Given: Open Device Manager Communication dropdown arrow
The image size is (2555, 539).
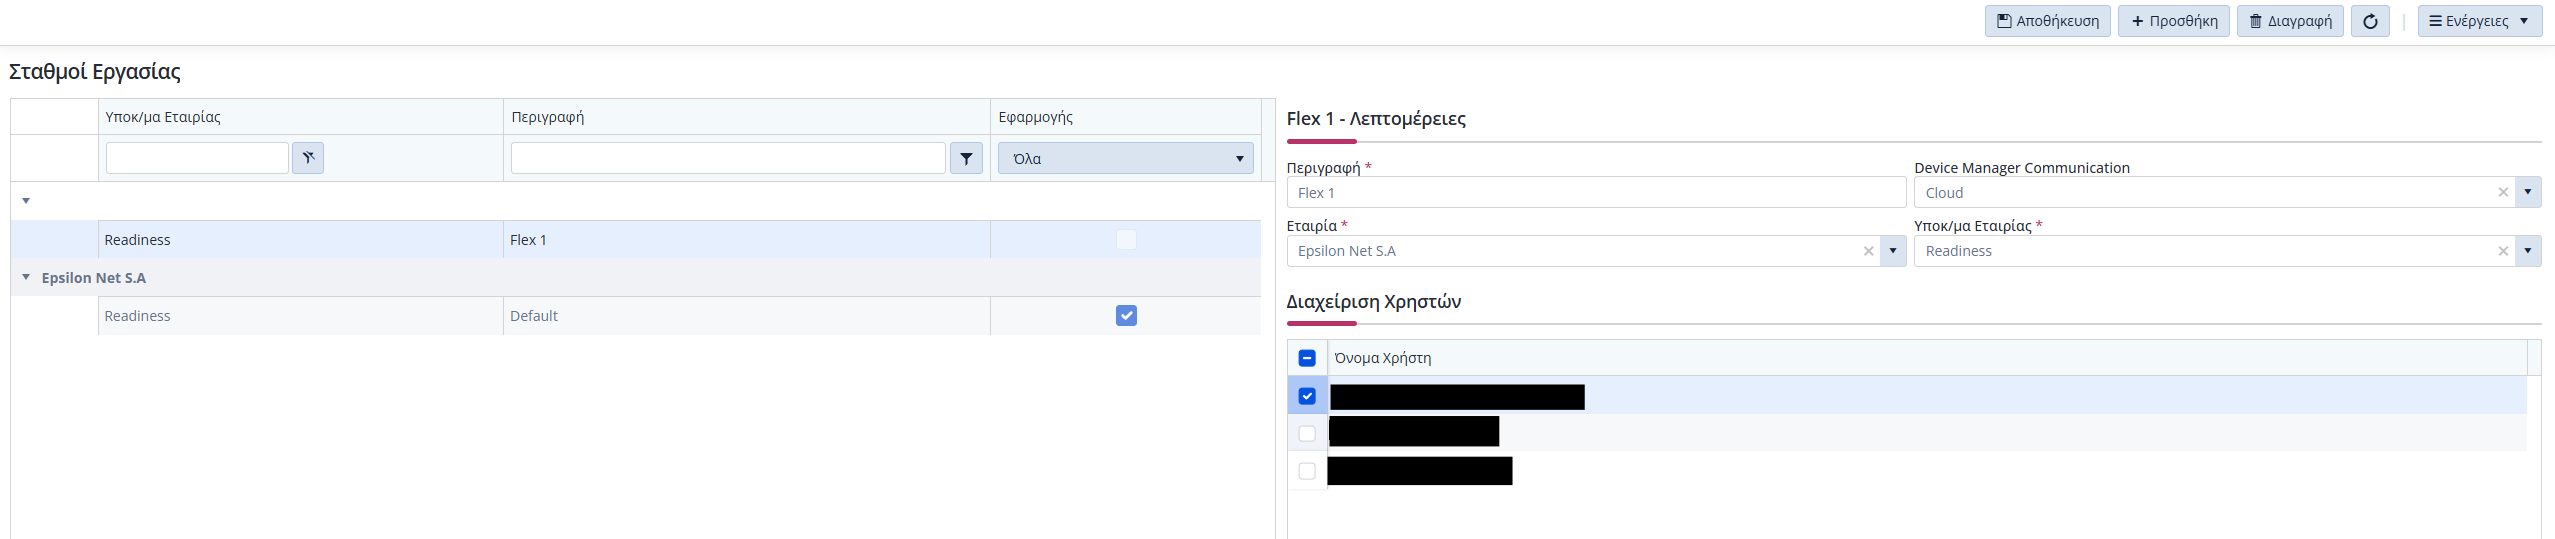Looking at the screenshot, I should (x=2528, y=192).
